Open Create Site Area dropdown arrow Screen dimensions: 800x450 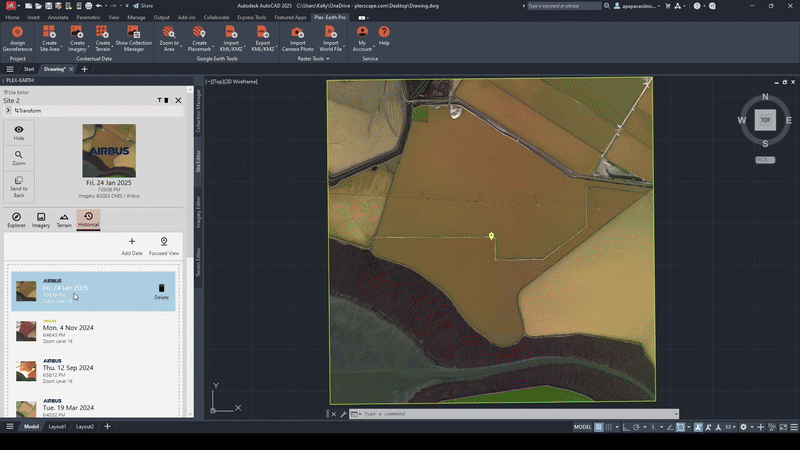61,47
